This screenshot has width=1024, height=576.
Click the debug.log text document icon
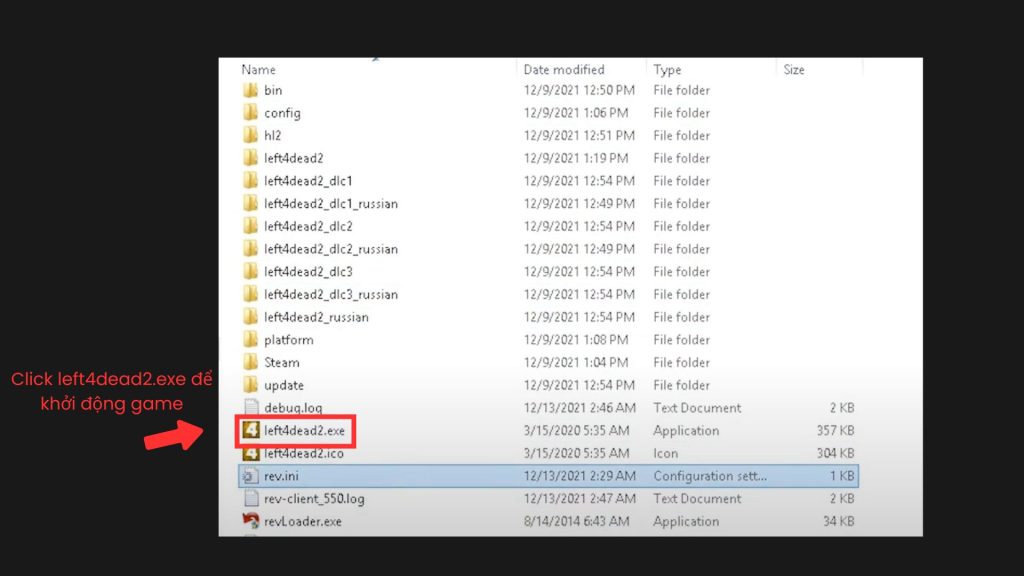point(251,408)
